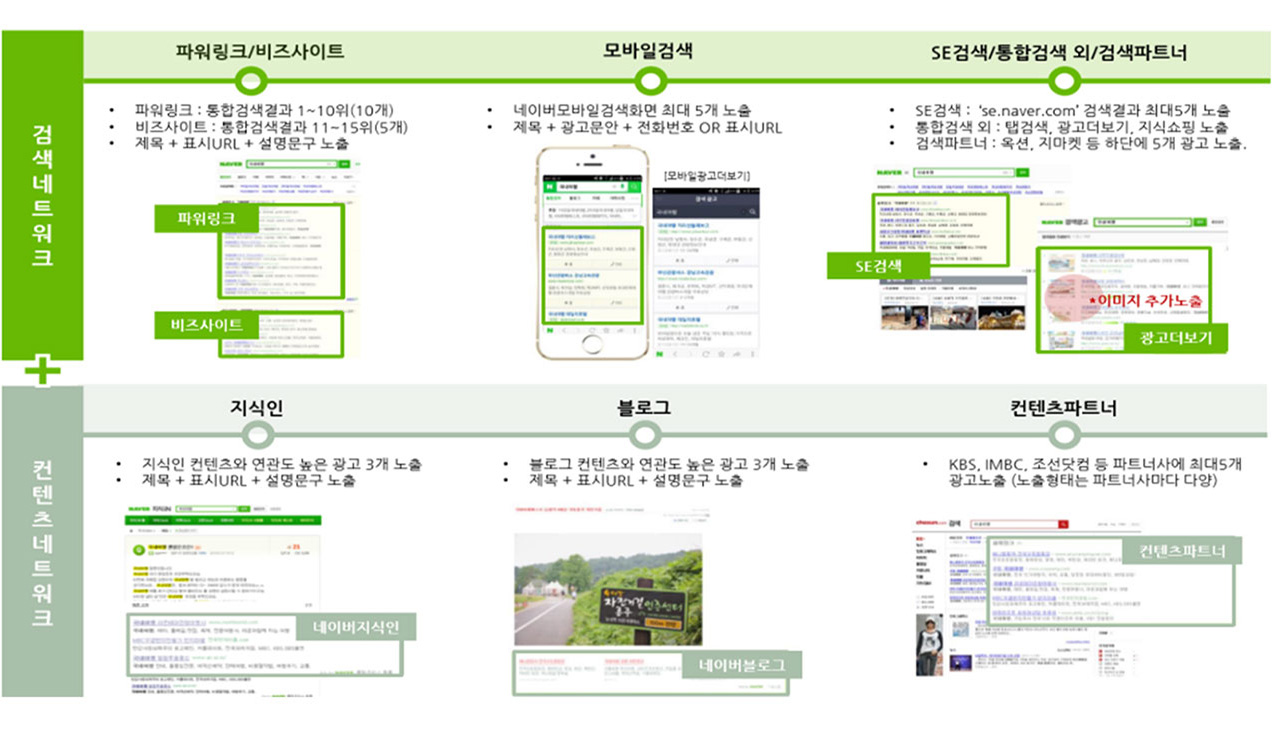Click the [모바일광고더보기] caption text

707,176
